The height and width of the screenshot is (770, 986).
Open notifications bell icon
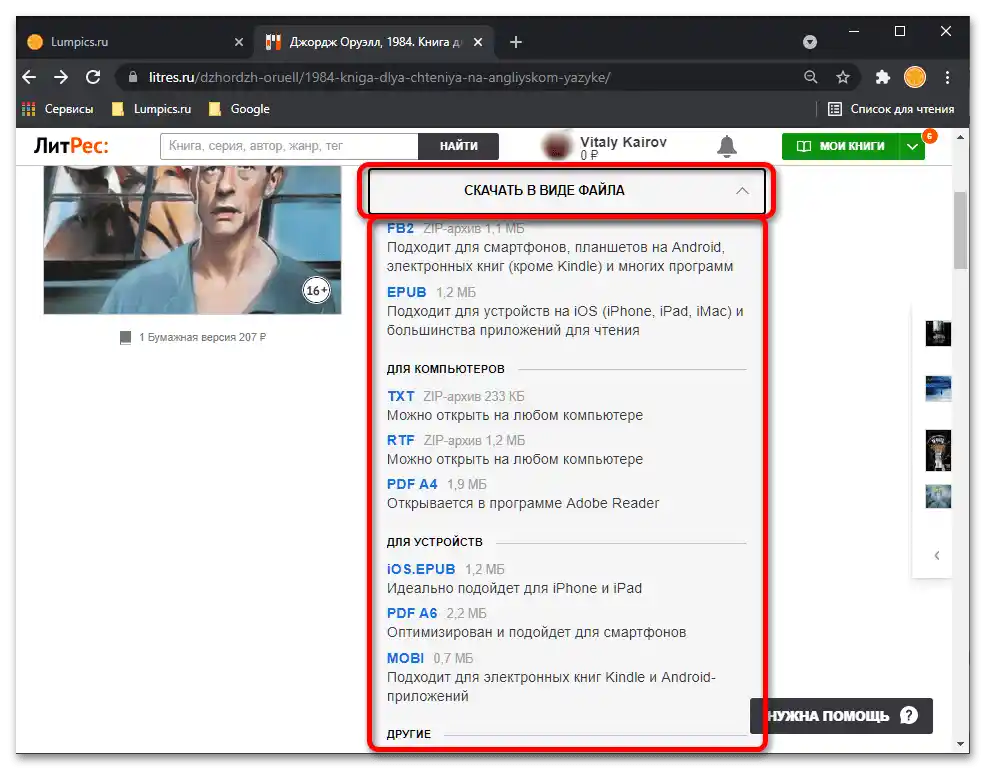(727, 146)
